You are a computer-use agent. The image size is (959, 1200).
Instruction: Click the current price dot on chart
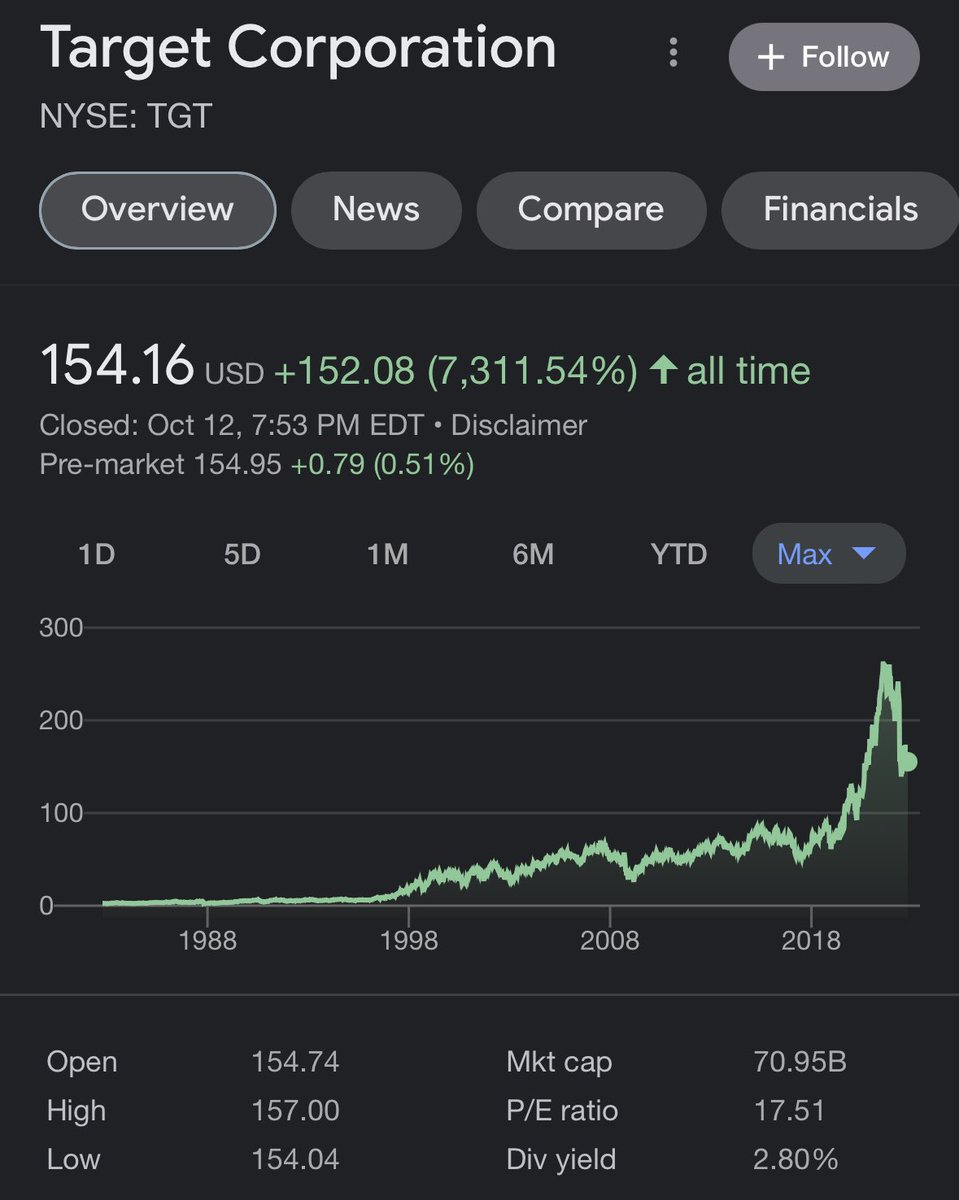pyautogui.click(x=908, y=762)
